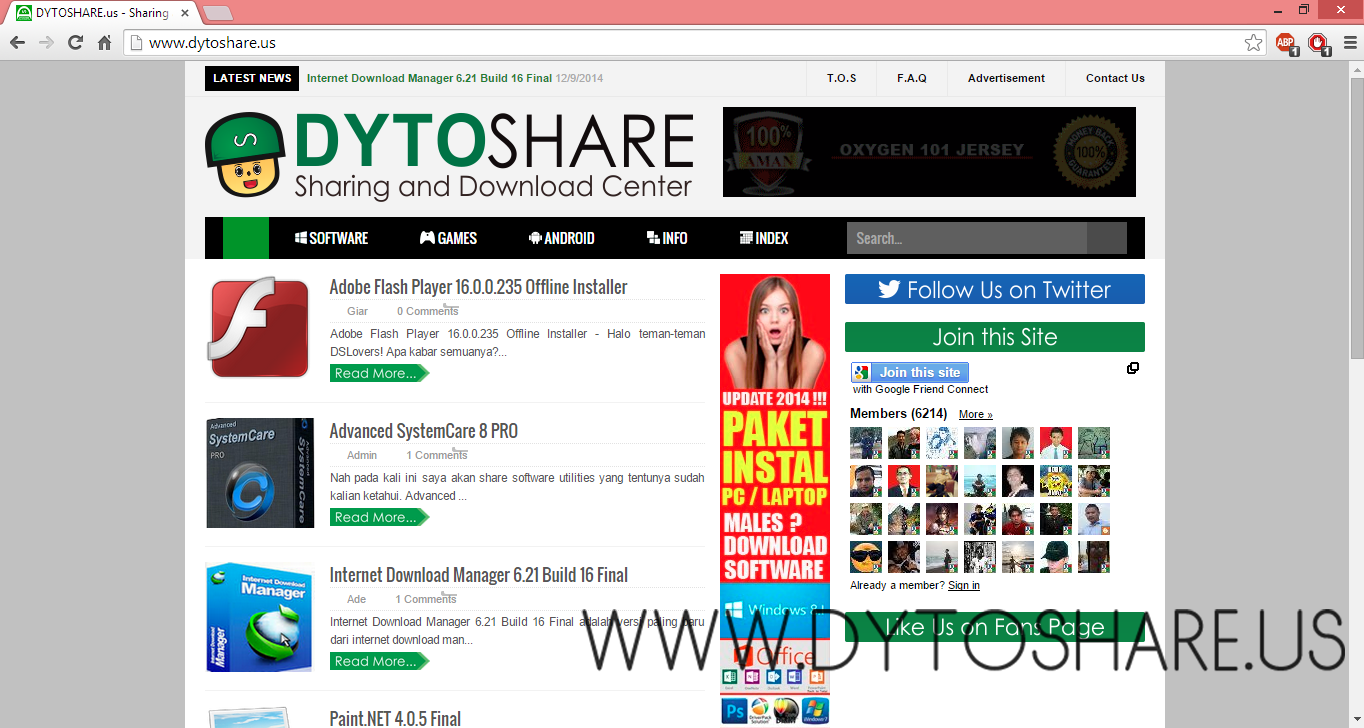
Task: Open Adobe Flash Player thumbnail image
Action: [x=259, y=328]
